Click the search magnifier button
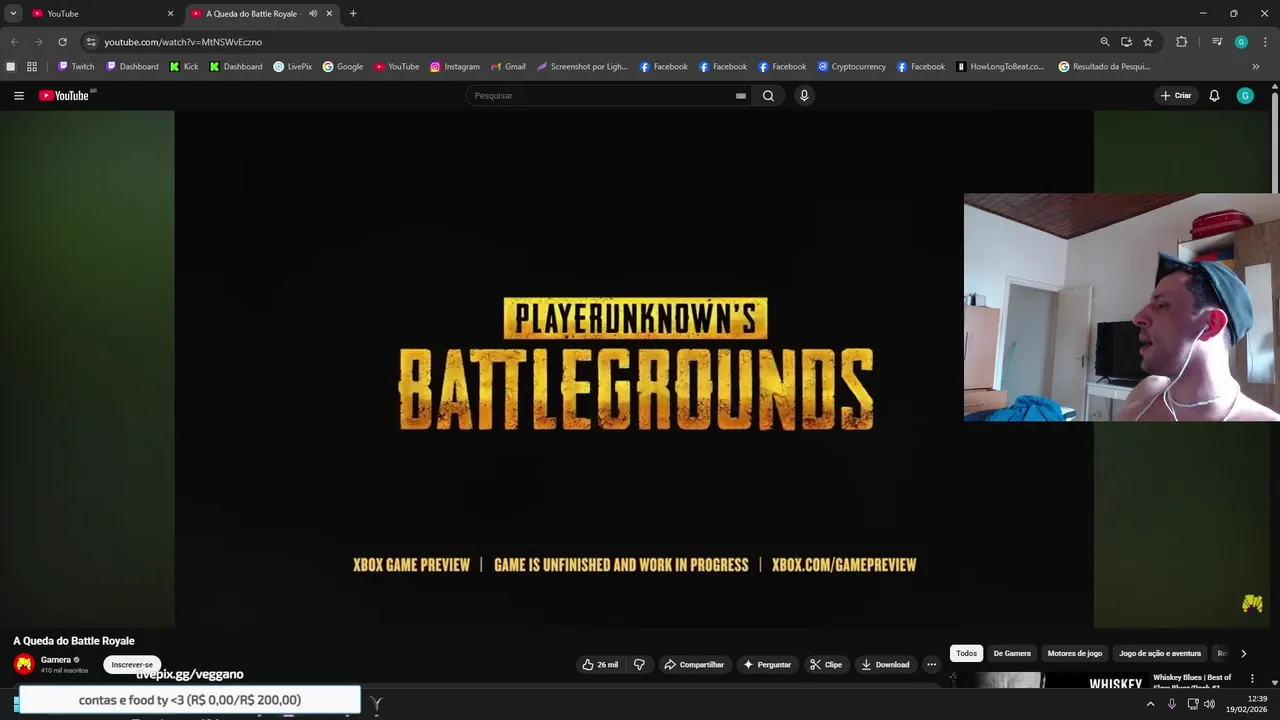1280x720 pixels. tap(768, 96)
